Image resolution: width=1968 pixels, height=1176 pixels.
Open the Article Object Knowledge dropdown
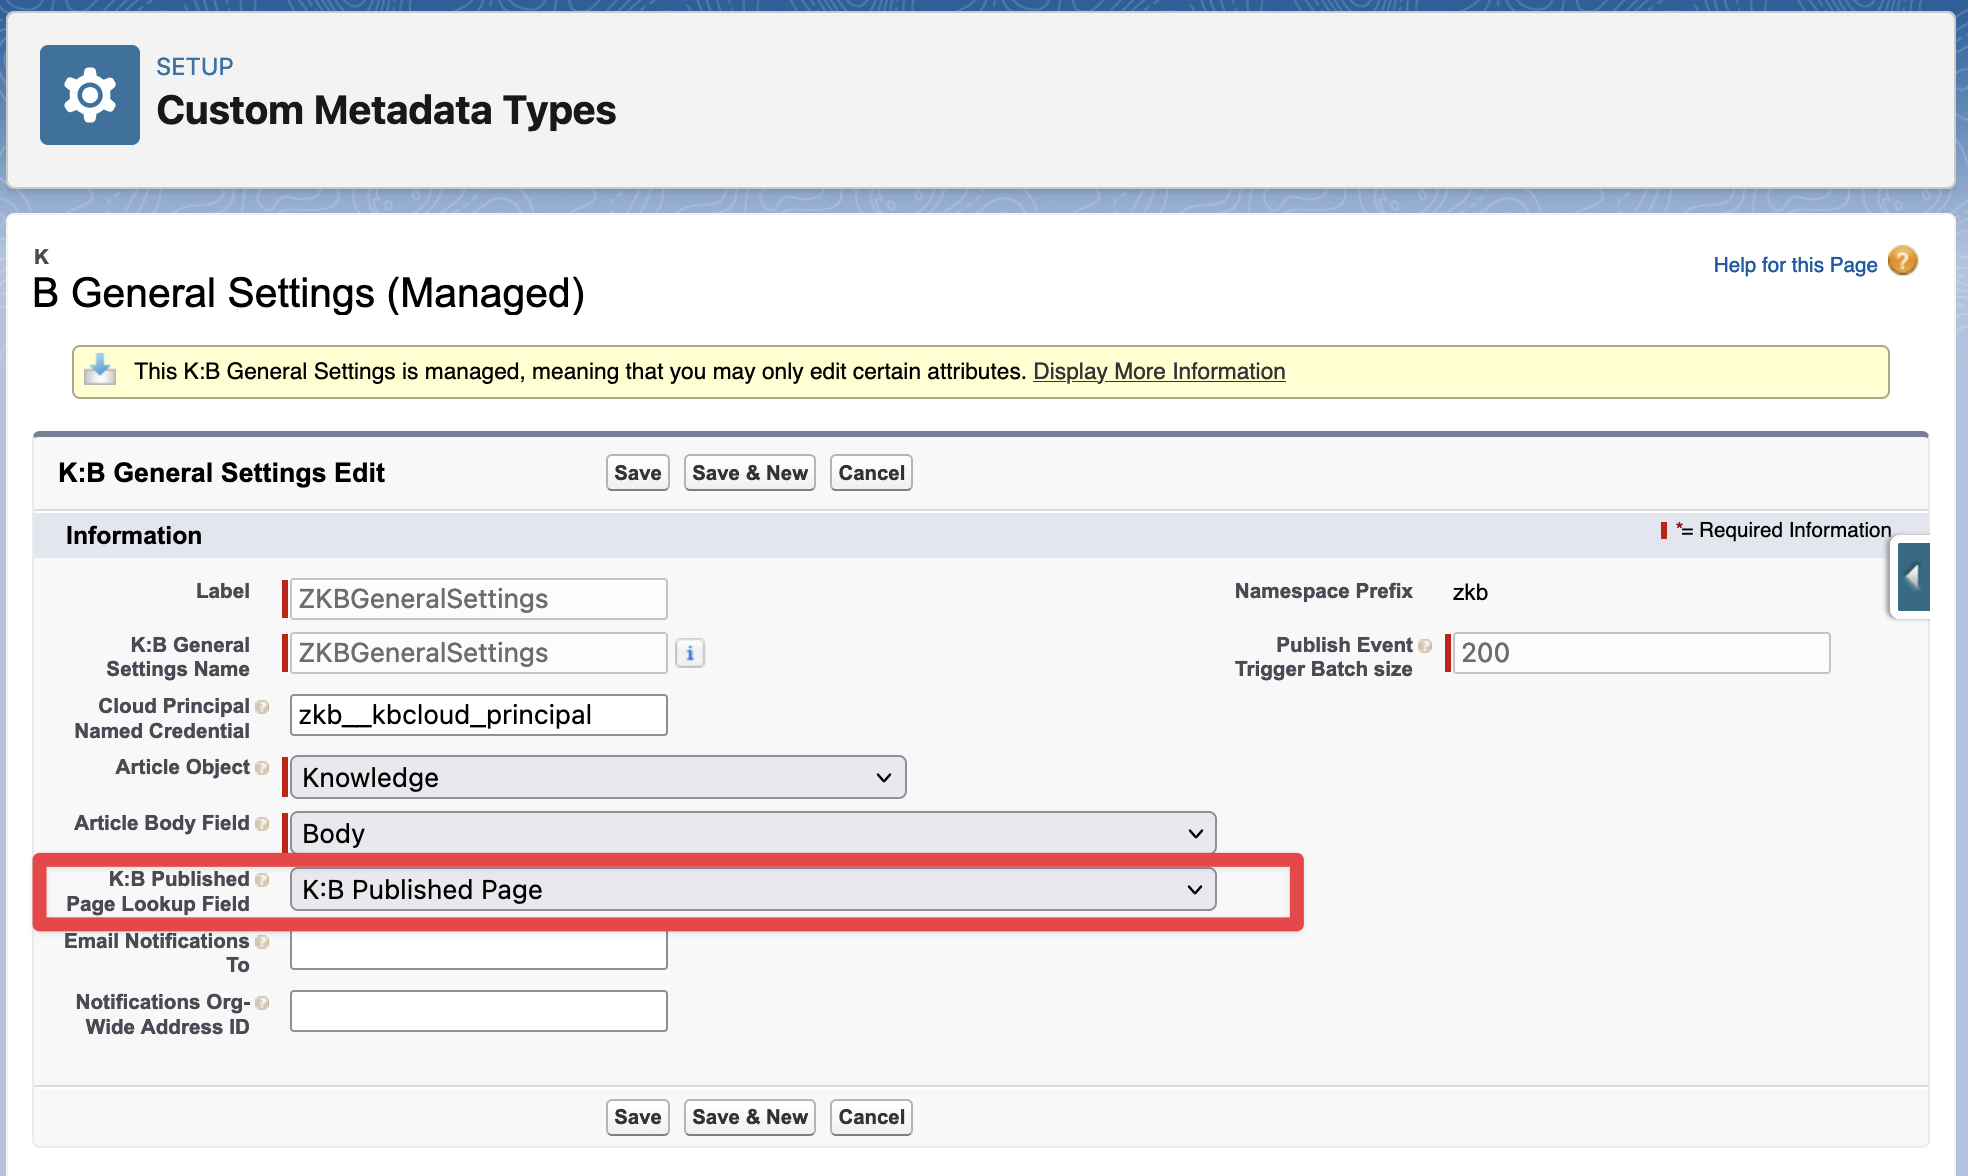click(597, 778)
